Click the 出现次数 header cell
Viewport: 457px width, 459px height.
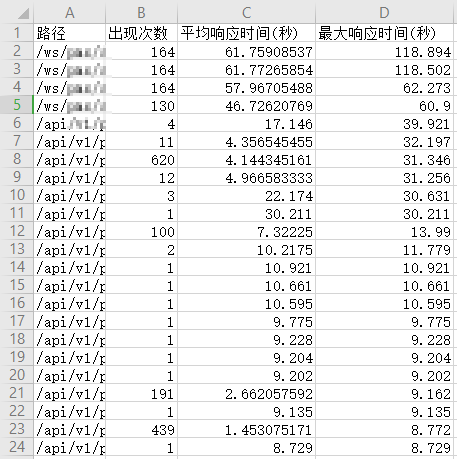(x=141, y=33)
